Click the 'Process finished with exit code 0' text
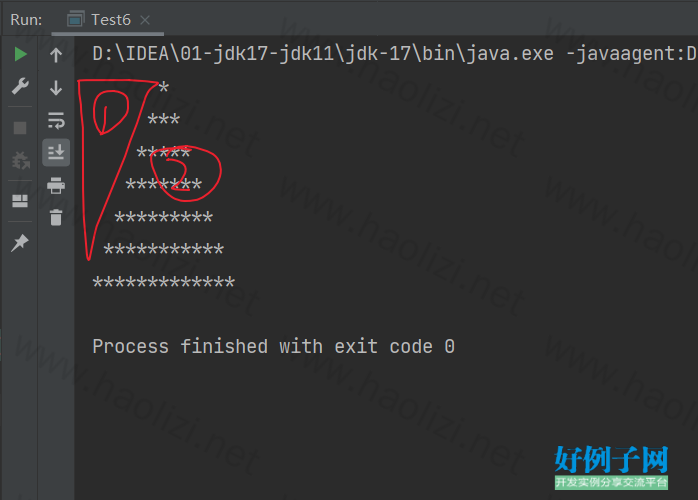 273,346
